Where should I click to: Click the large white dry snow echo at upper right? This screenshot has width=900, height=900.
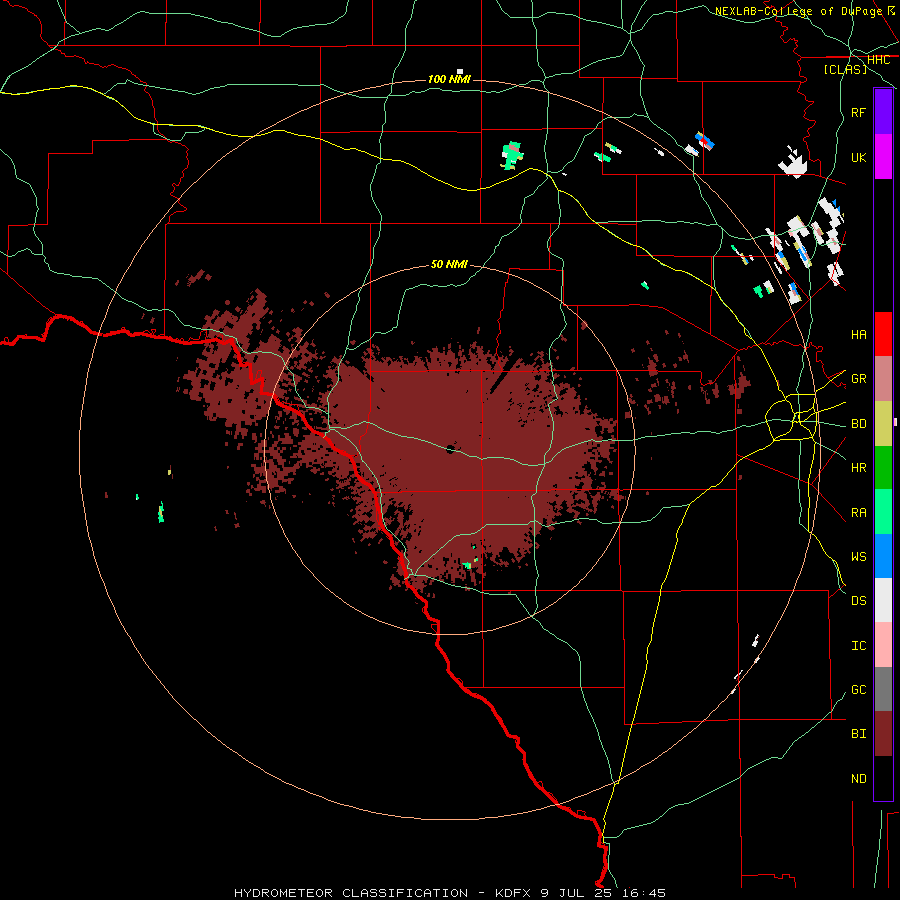[x=793, y=163]
